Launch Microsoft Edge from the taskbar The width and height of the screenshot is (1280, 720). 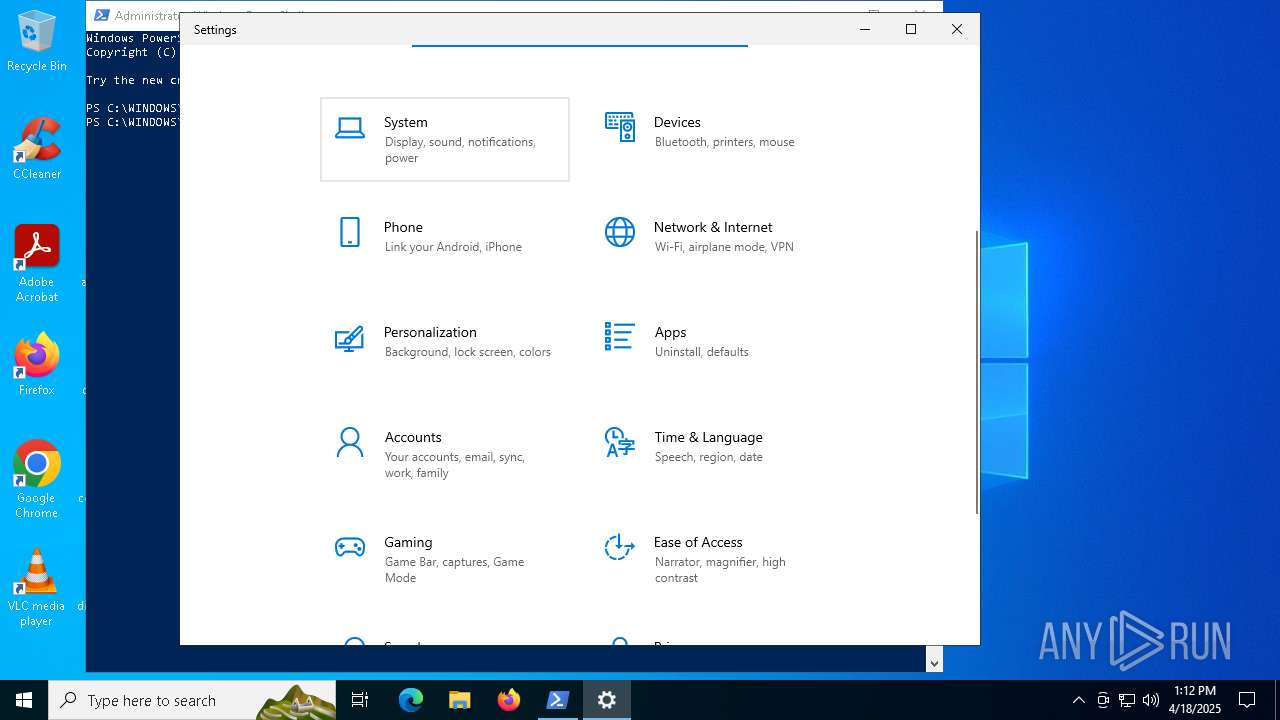411,700
